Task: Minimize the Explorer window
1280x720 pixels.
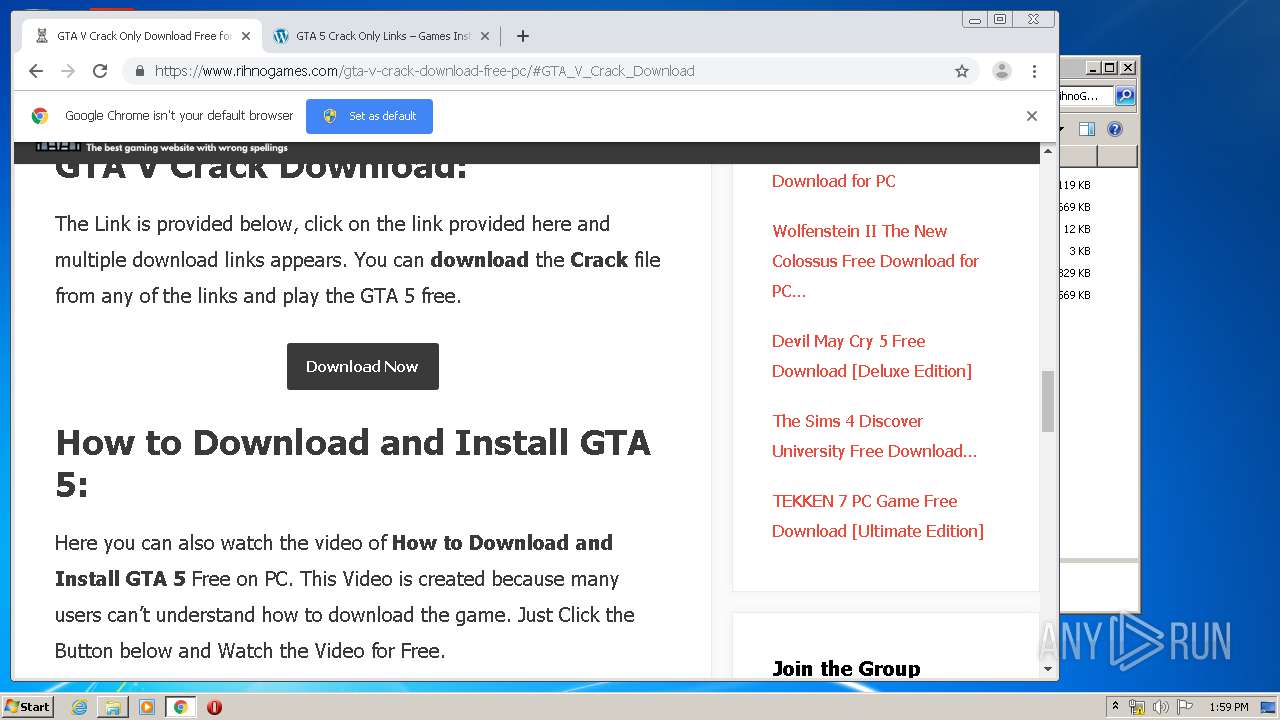Action: 1093,68
